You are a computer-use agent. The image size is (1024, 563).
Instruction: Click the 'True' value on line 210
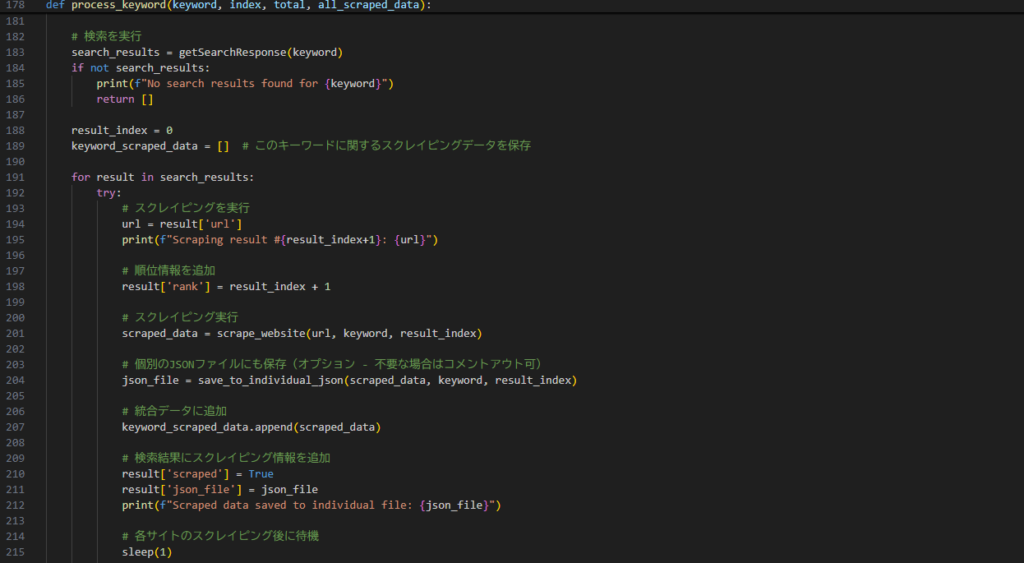click(x=261, y=474)
